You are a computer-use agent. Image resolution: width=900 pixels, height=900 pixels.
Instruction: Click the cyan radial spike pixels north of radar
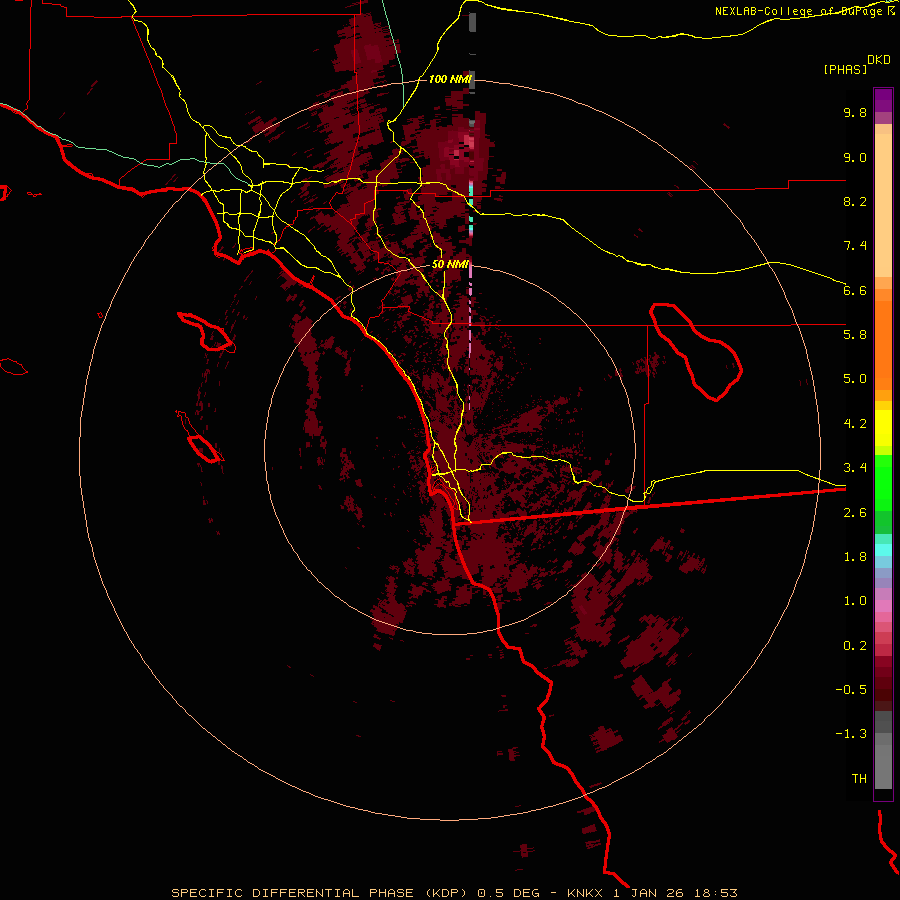(471, 210)
